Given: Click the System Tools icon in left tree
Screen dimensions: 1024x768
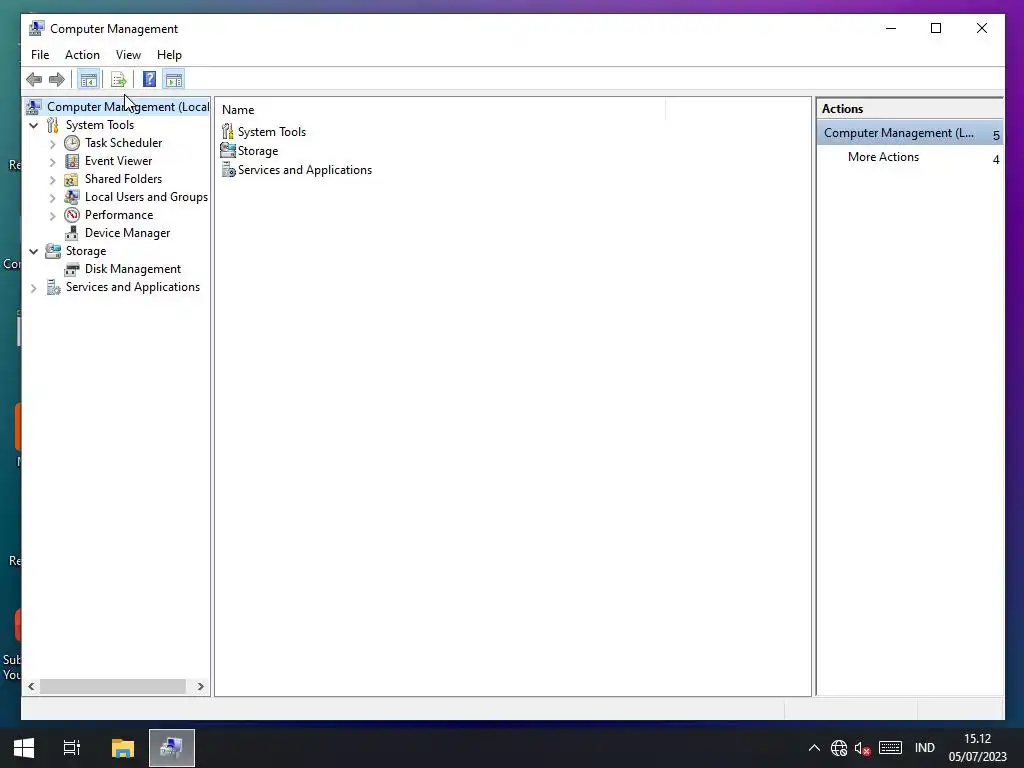Looking at the screenshot, I should click(x=53, y=125).
